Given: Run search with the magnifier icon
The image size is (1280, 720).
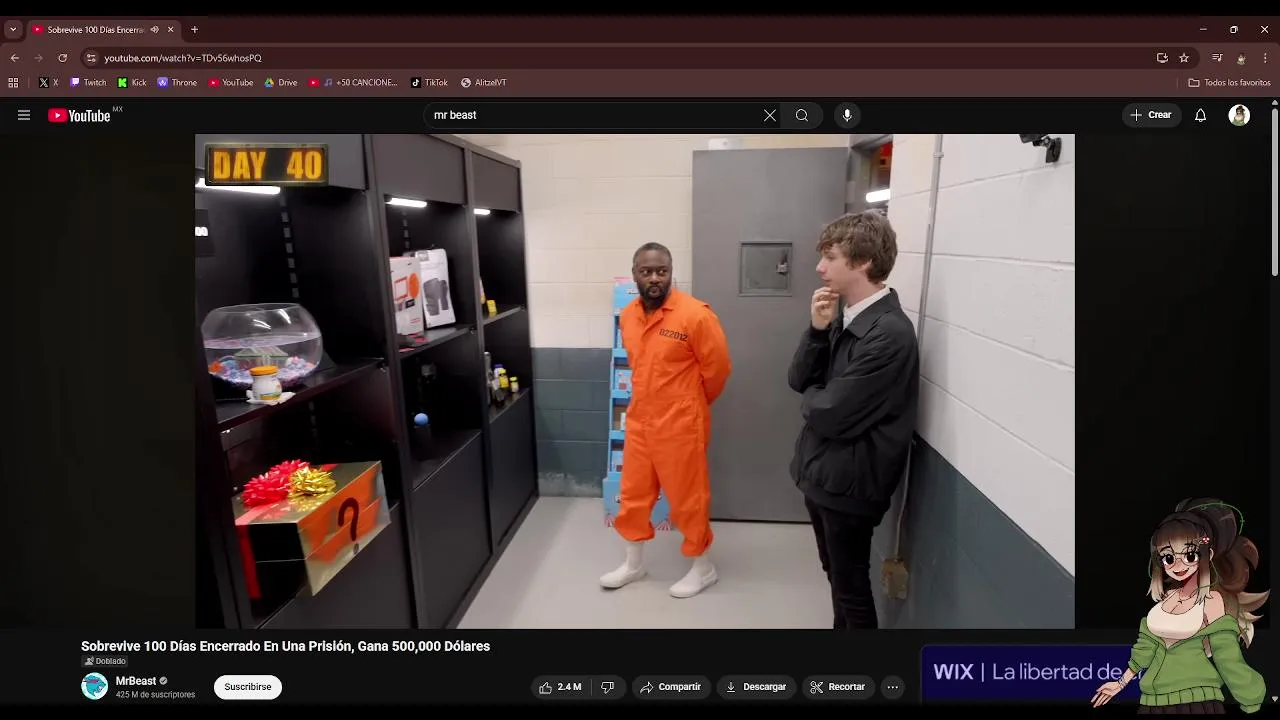Looking at the screenshot, I should [802, 115].
